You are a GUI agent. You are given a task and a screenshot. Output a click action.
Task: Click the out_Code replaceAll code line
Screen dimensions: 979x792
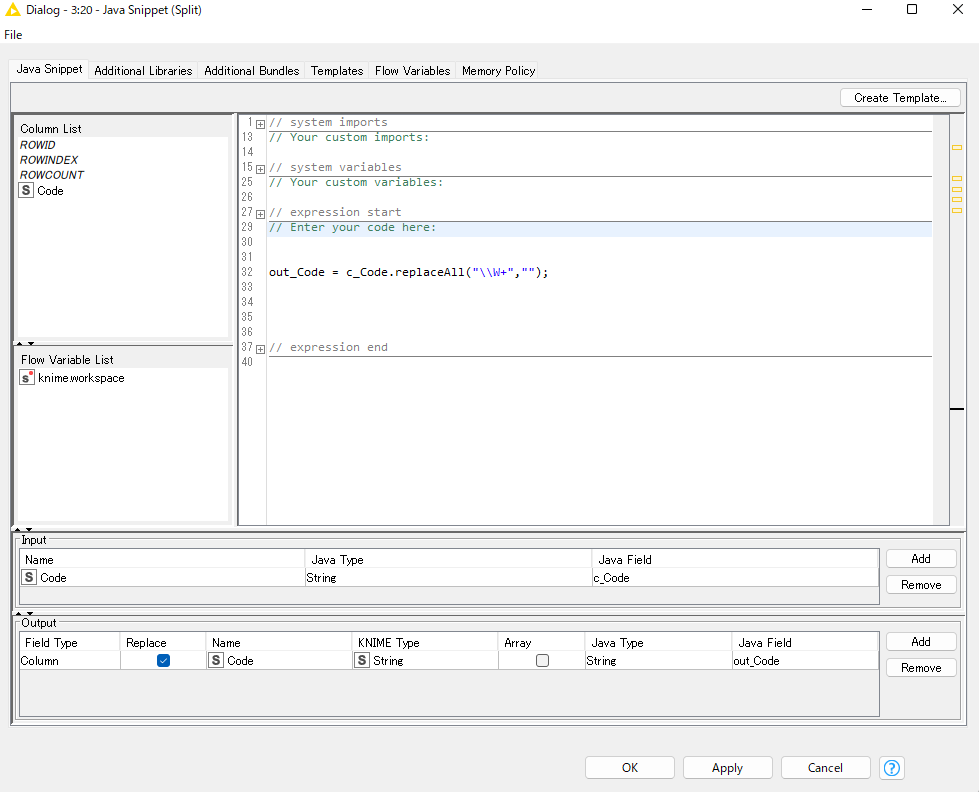point(408,272)
